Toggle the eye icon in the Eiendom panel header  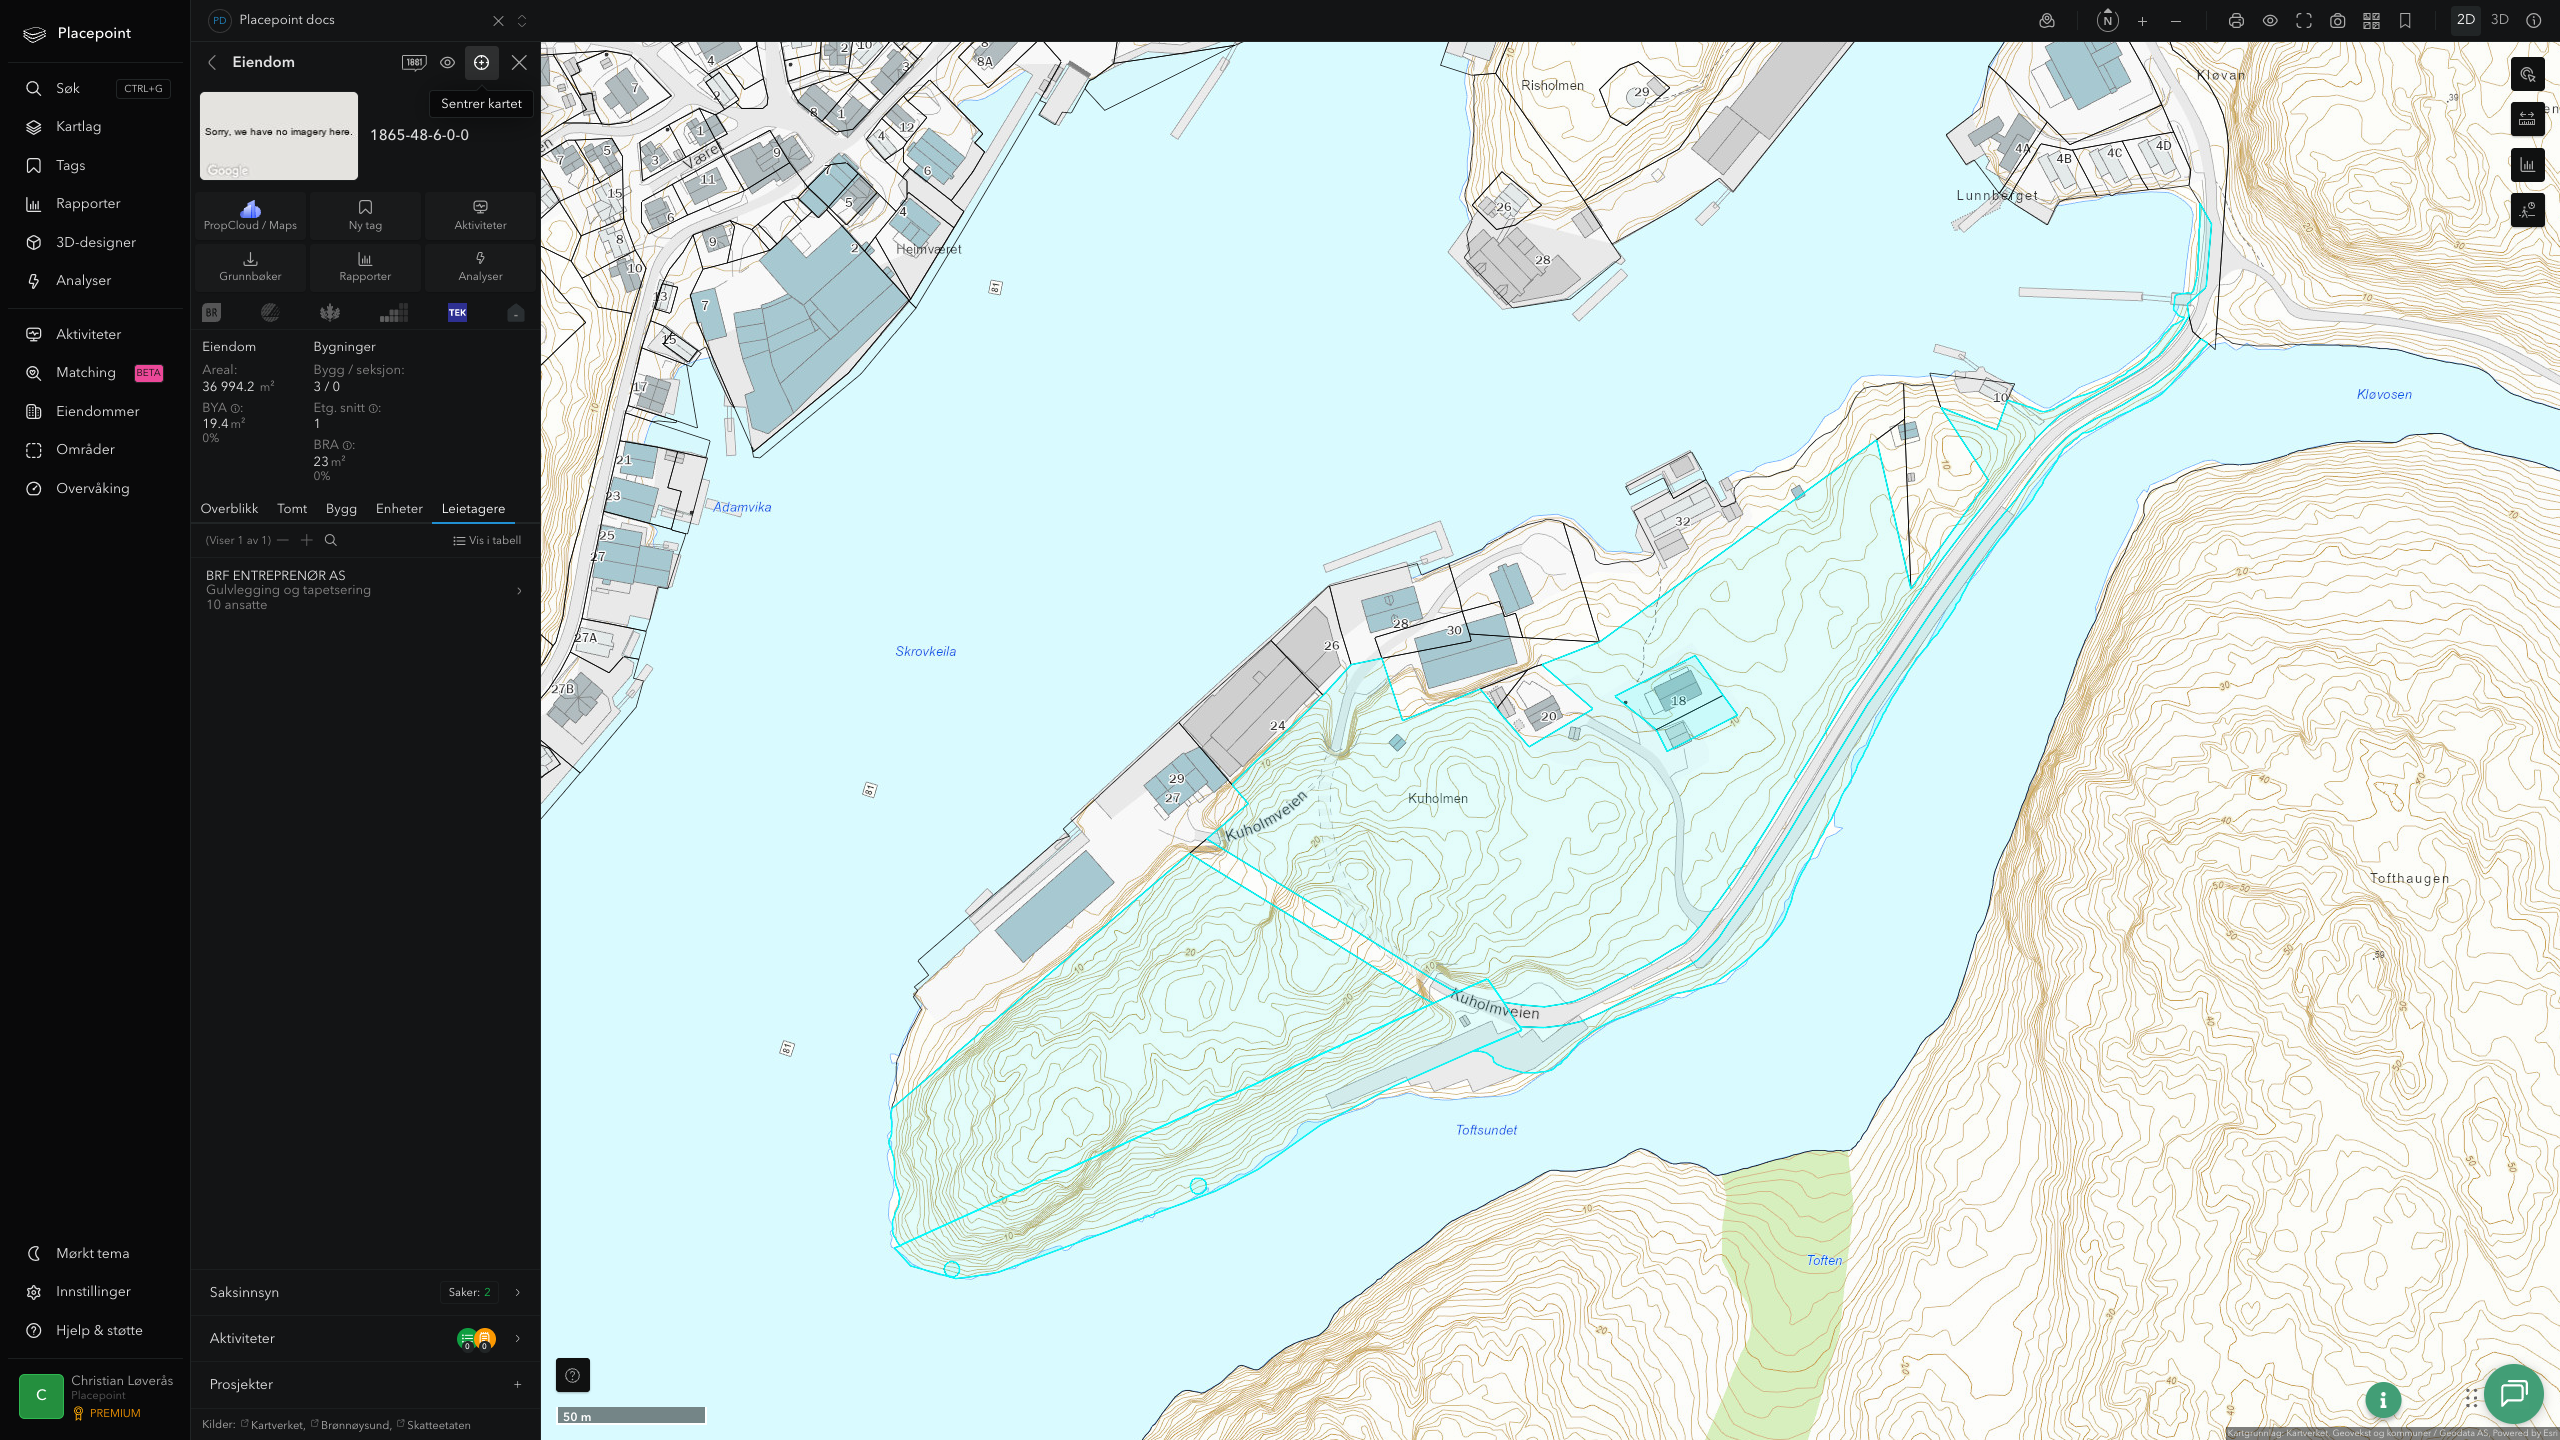pos(448,62)
